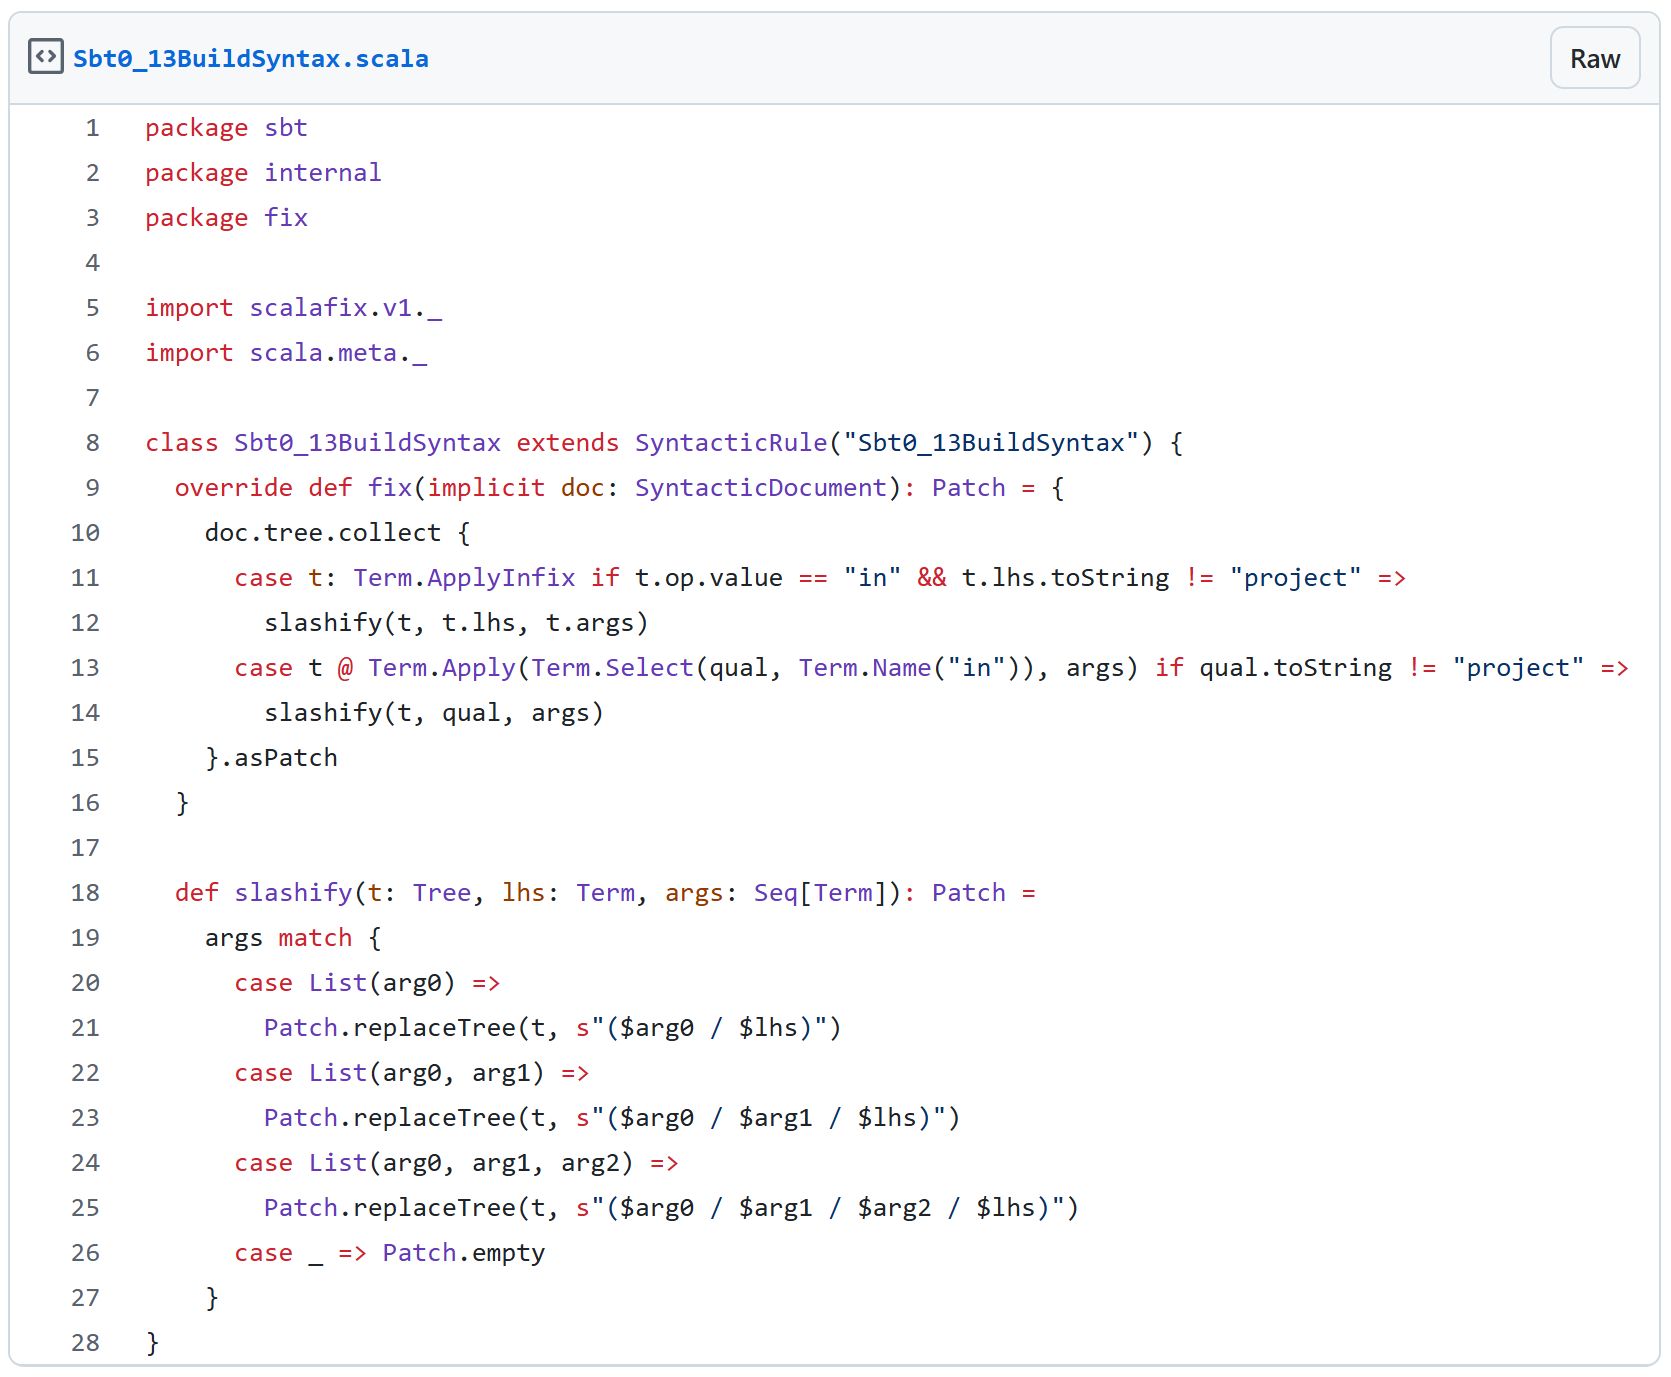
Task: Click the Term.ApplyInfix type on line 11
Action: (464, 578)
